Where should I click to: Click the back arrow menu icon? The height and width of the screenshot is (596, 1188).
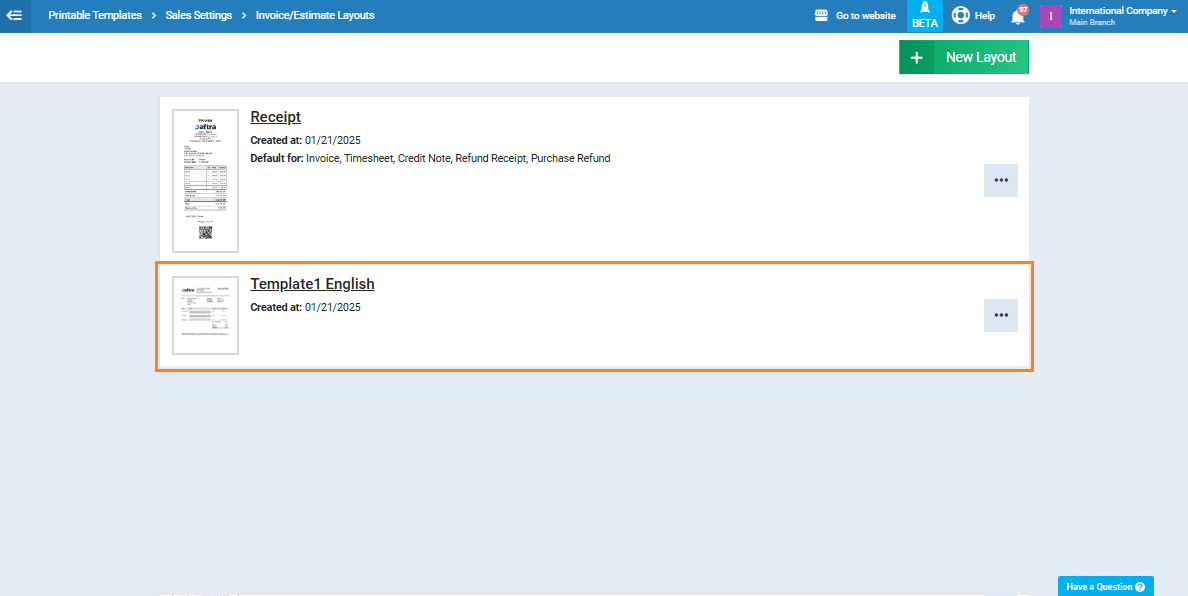[x=15, y=16]
